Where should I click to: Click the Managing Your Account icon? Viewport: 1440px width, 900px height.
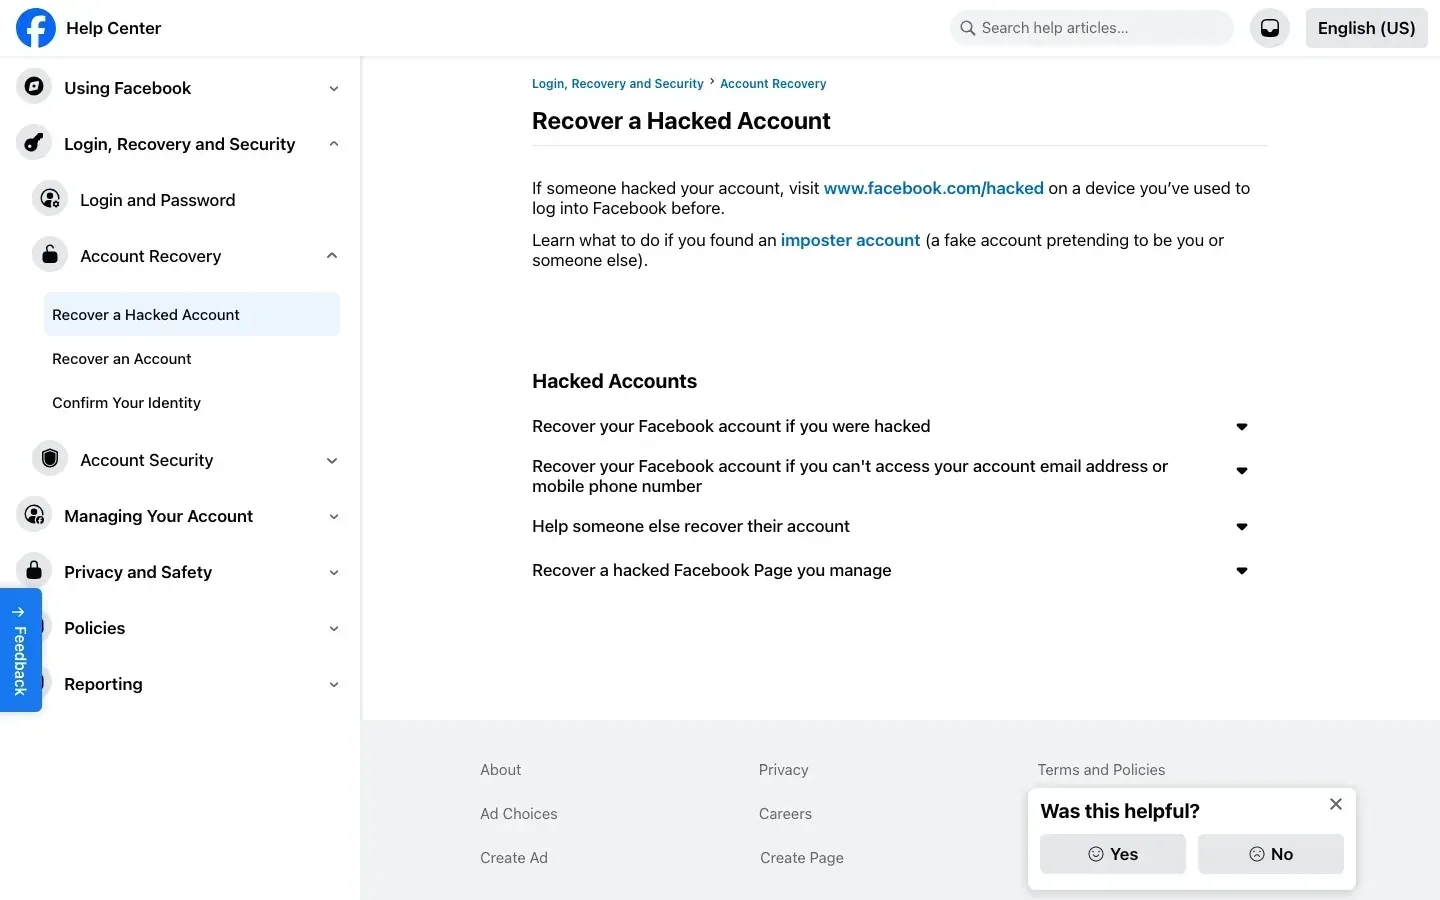pyautogui.click(x=34, y=515)
